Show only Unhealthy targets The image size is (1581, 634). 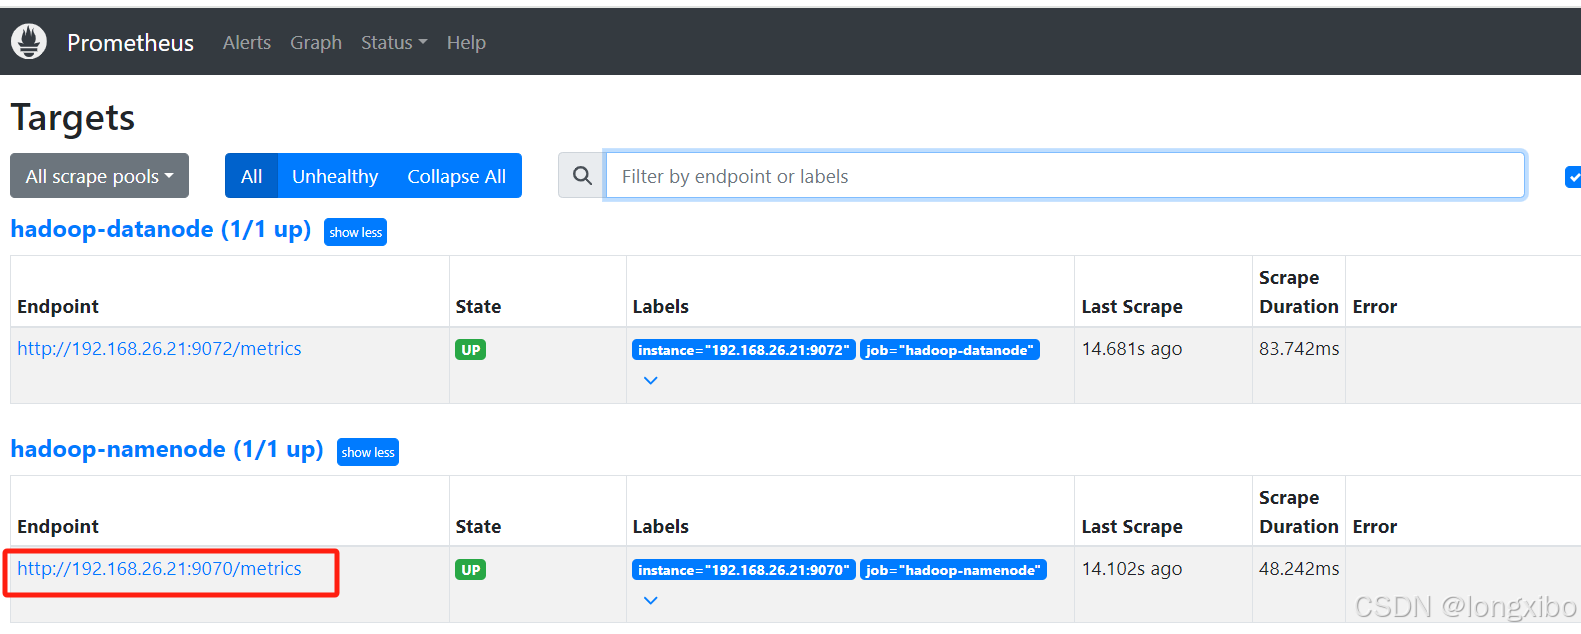[335, 176]
